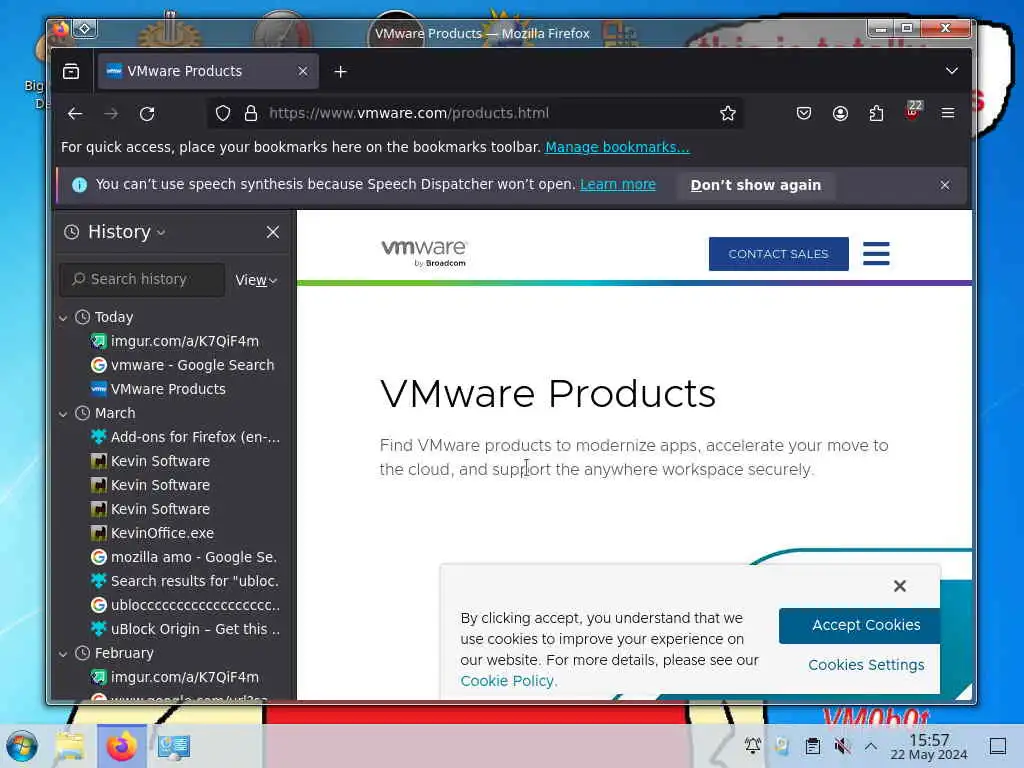Screen dimensions: 1024x768
Task: Click the Manage bookmarks link
Action: pos(617,147)
